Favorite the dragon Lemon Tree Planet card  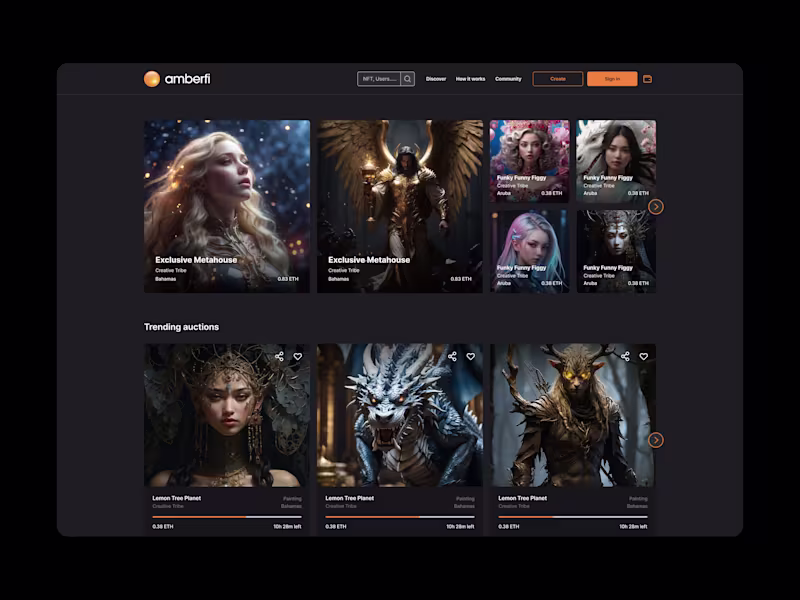(x=472, y=356)
